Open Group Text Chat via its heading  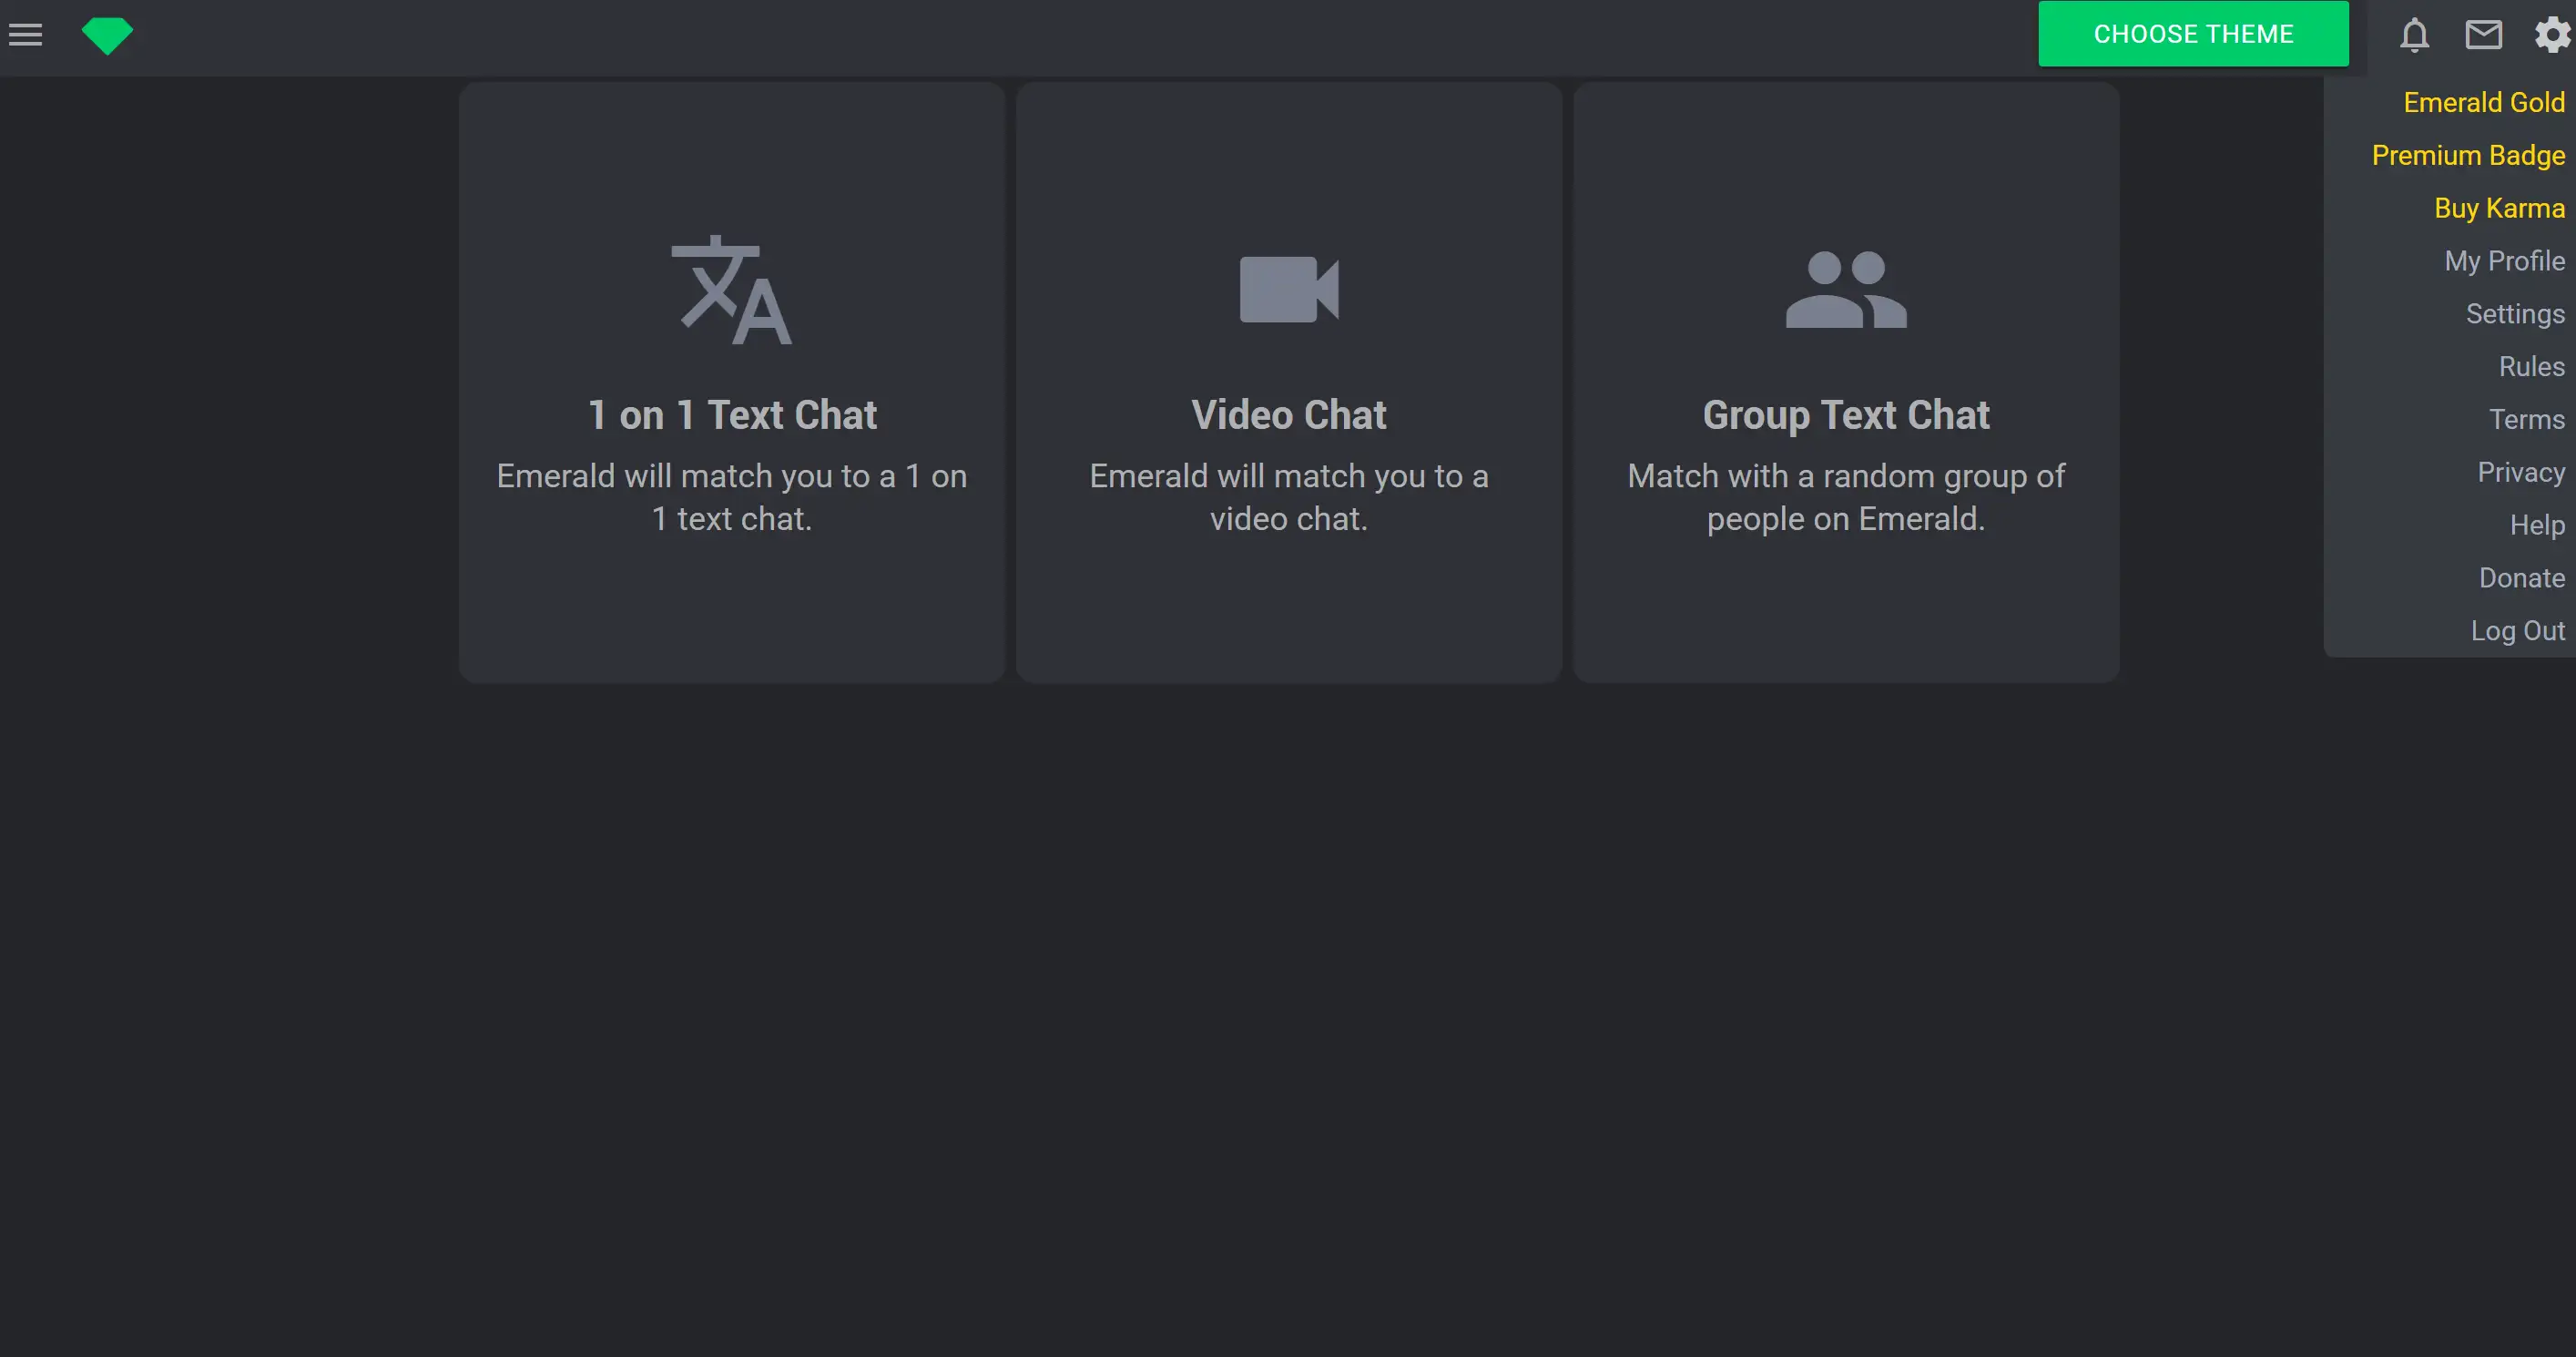point(1846,415)
